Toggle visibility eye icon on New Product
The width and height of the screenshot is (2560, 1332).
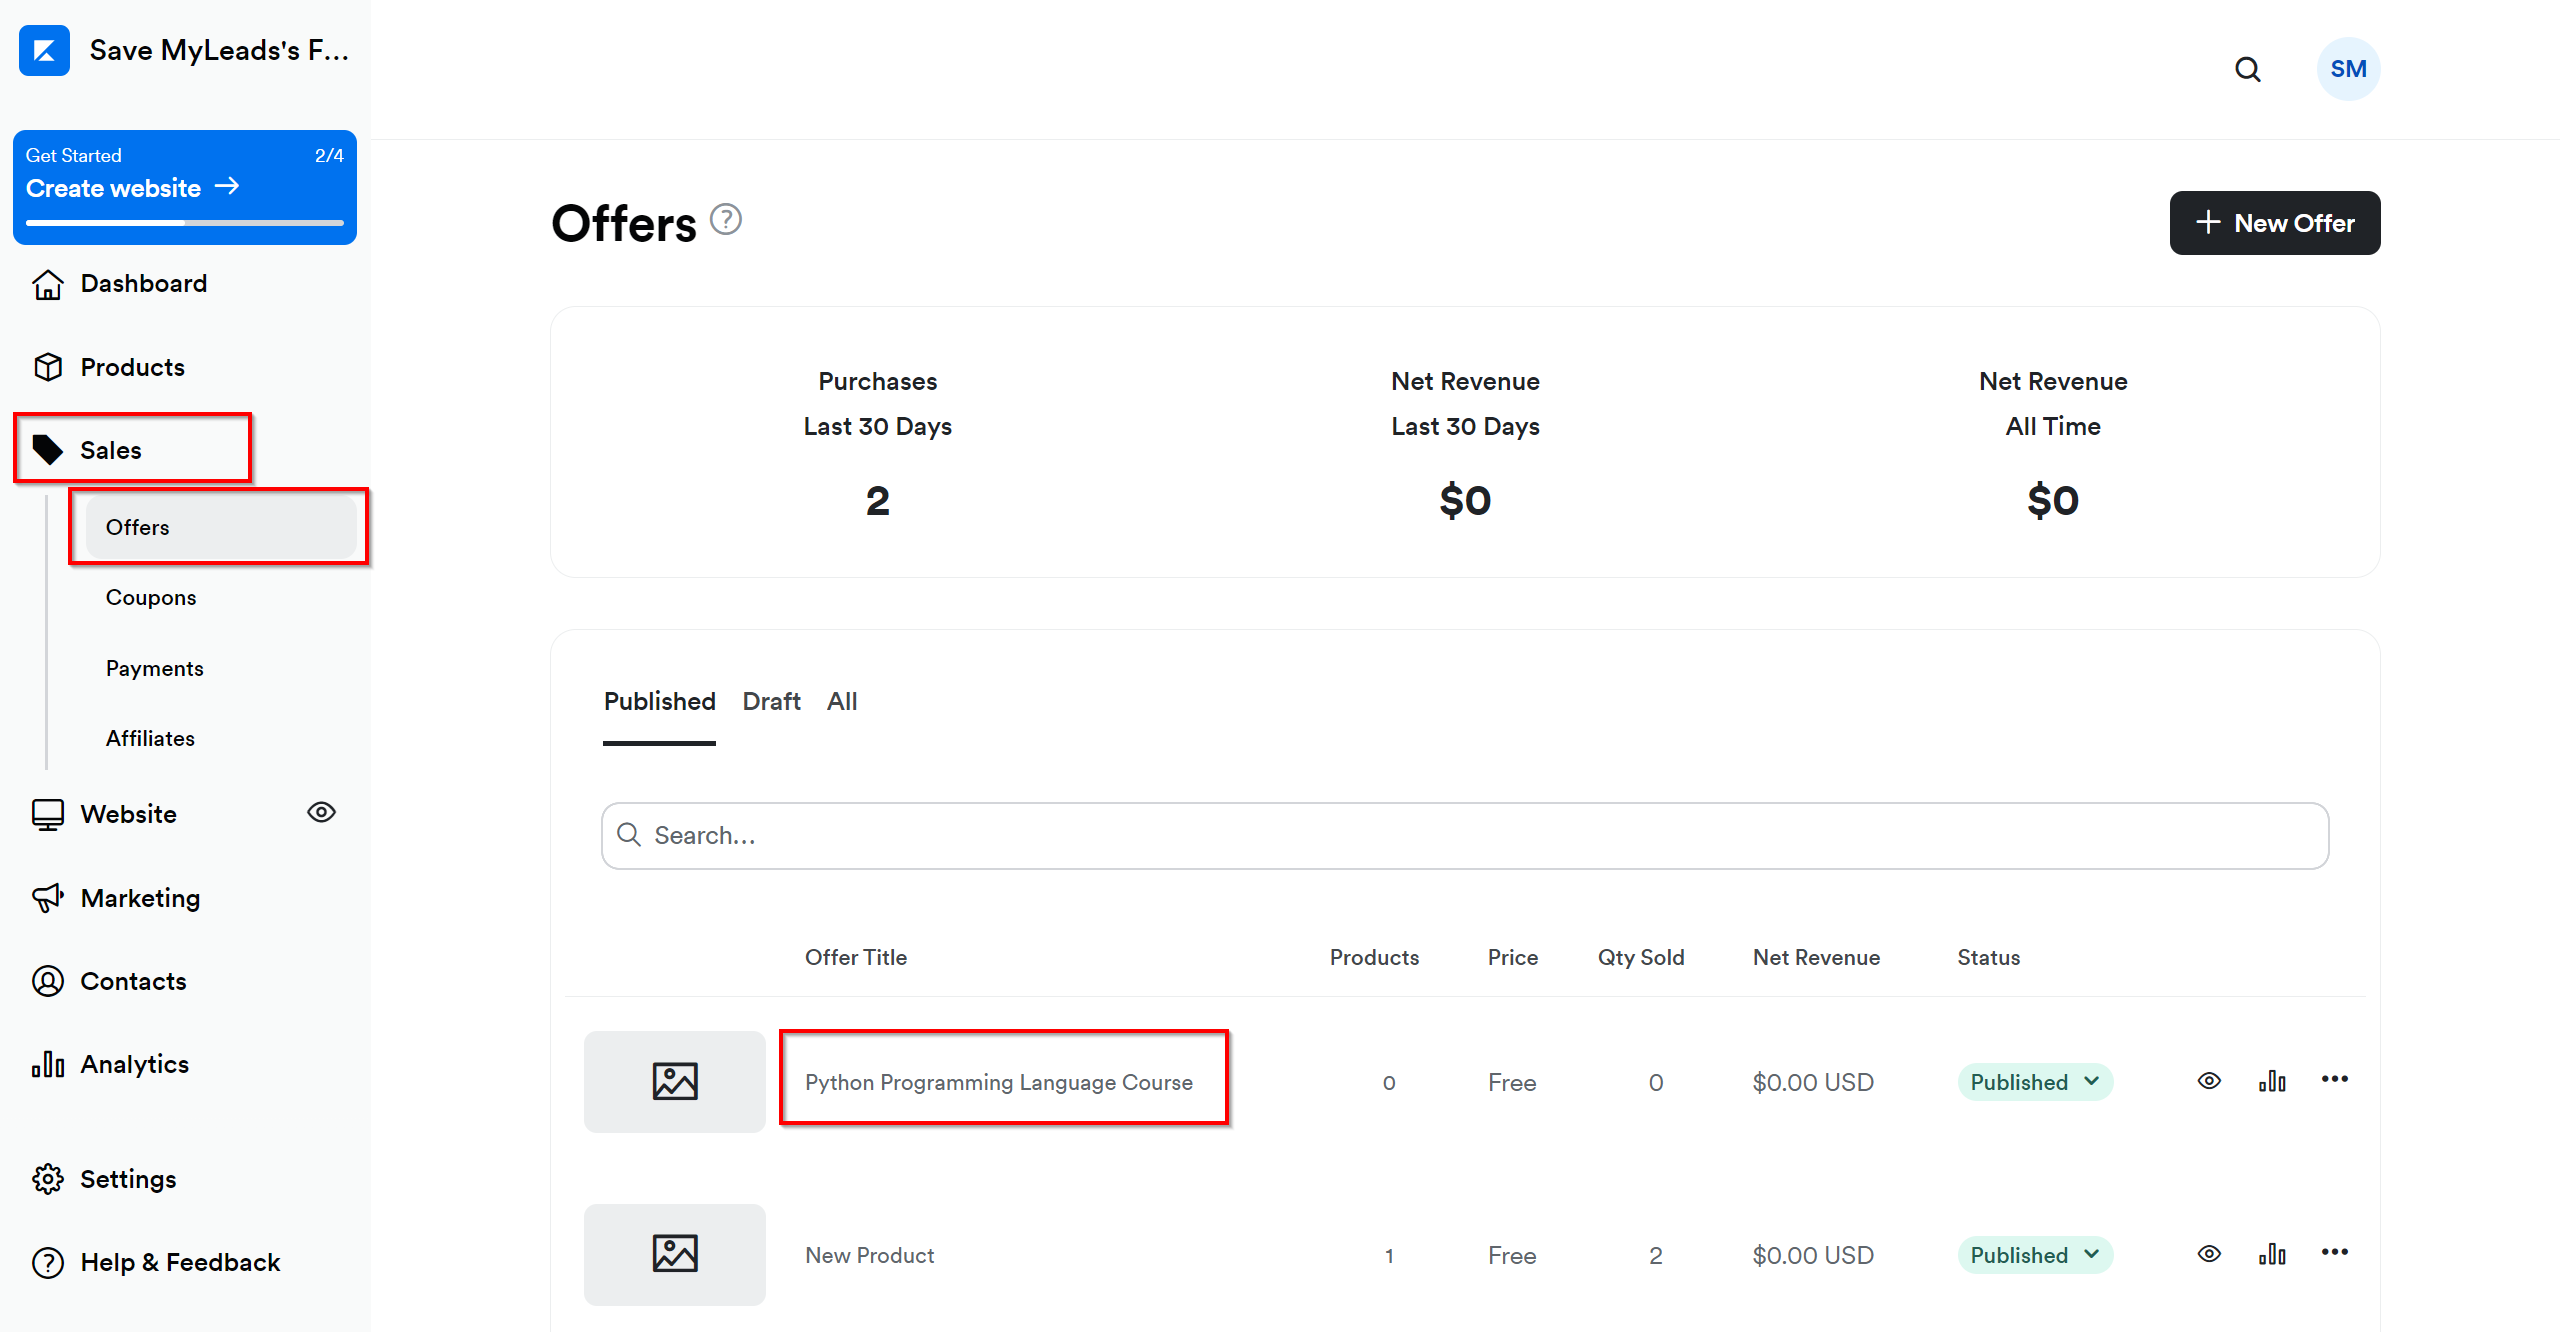click(2208, 1254)
